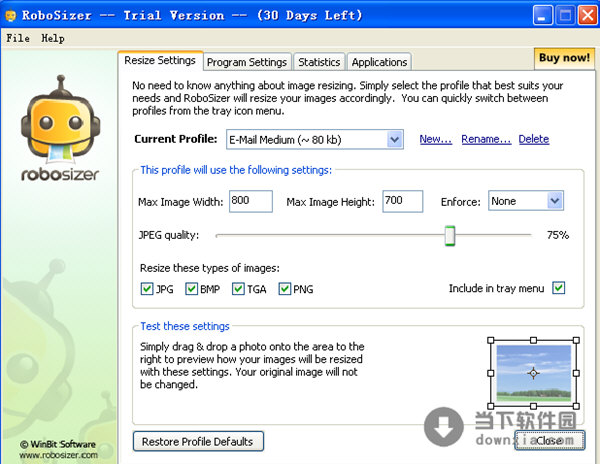600x464 pixels.
Task: Select the Resize Settings tab
Action: pyautogui.click(x=160, y=60)
